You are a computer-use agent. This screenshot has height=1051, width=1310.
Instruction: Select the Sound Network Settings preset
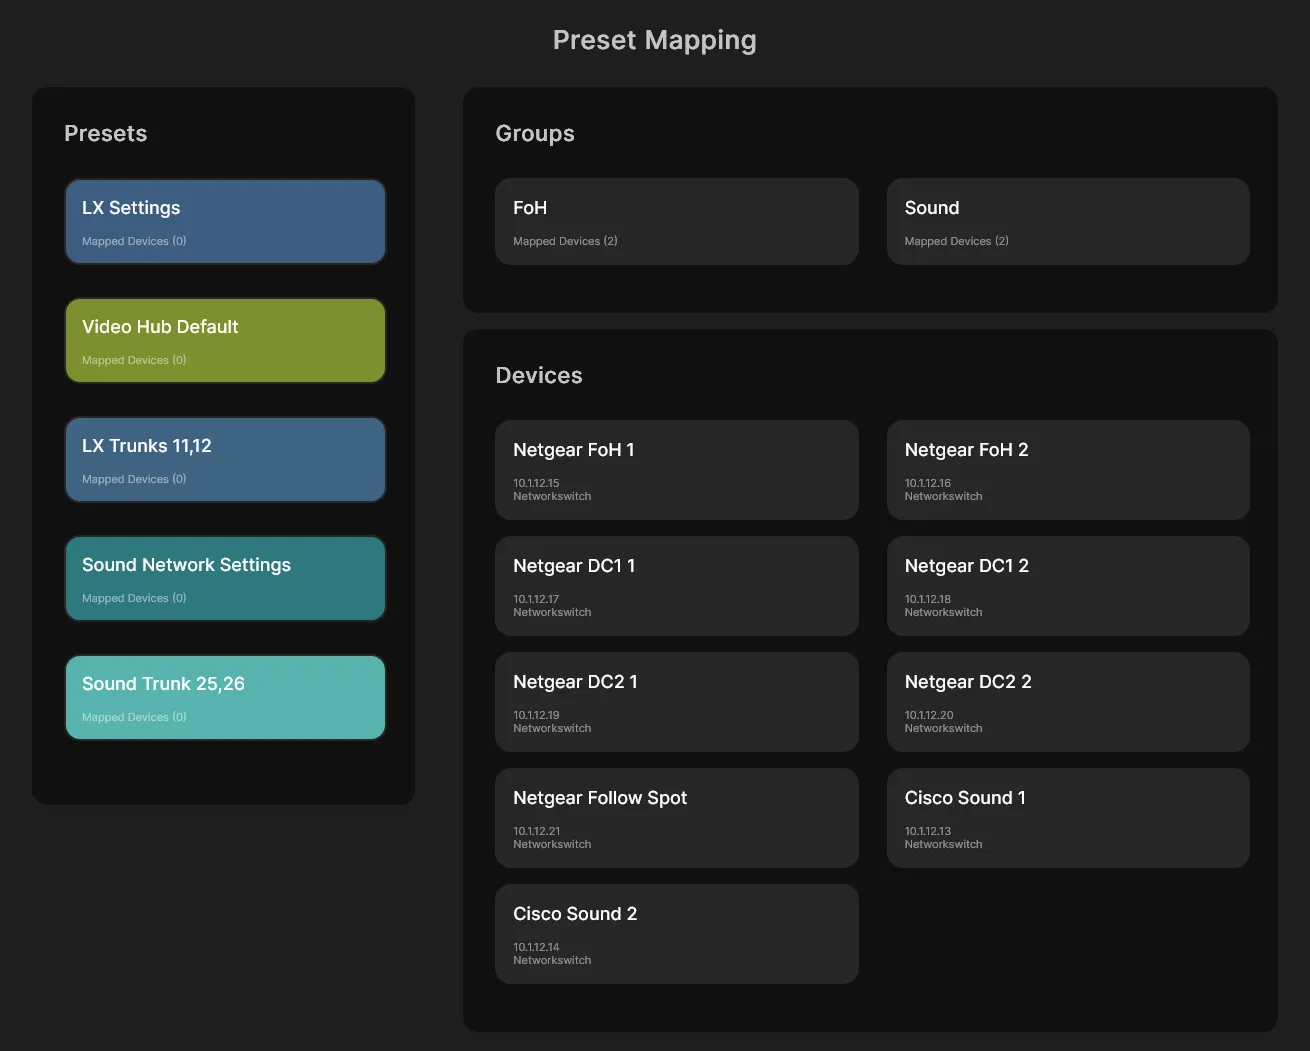(x=225, y=578)
